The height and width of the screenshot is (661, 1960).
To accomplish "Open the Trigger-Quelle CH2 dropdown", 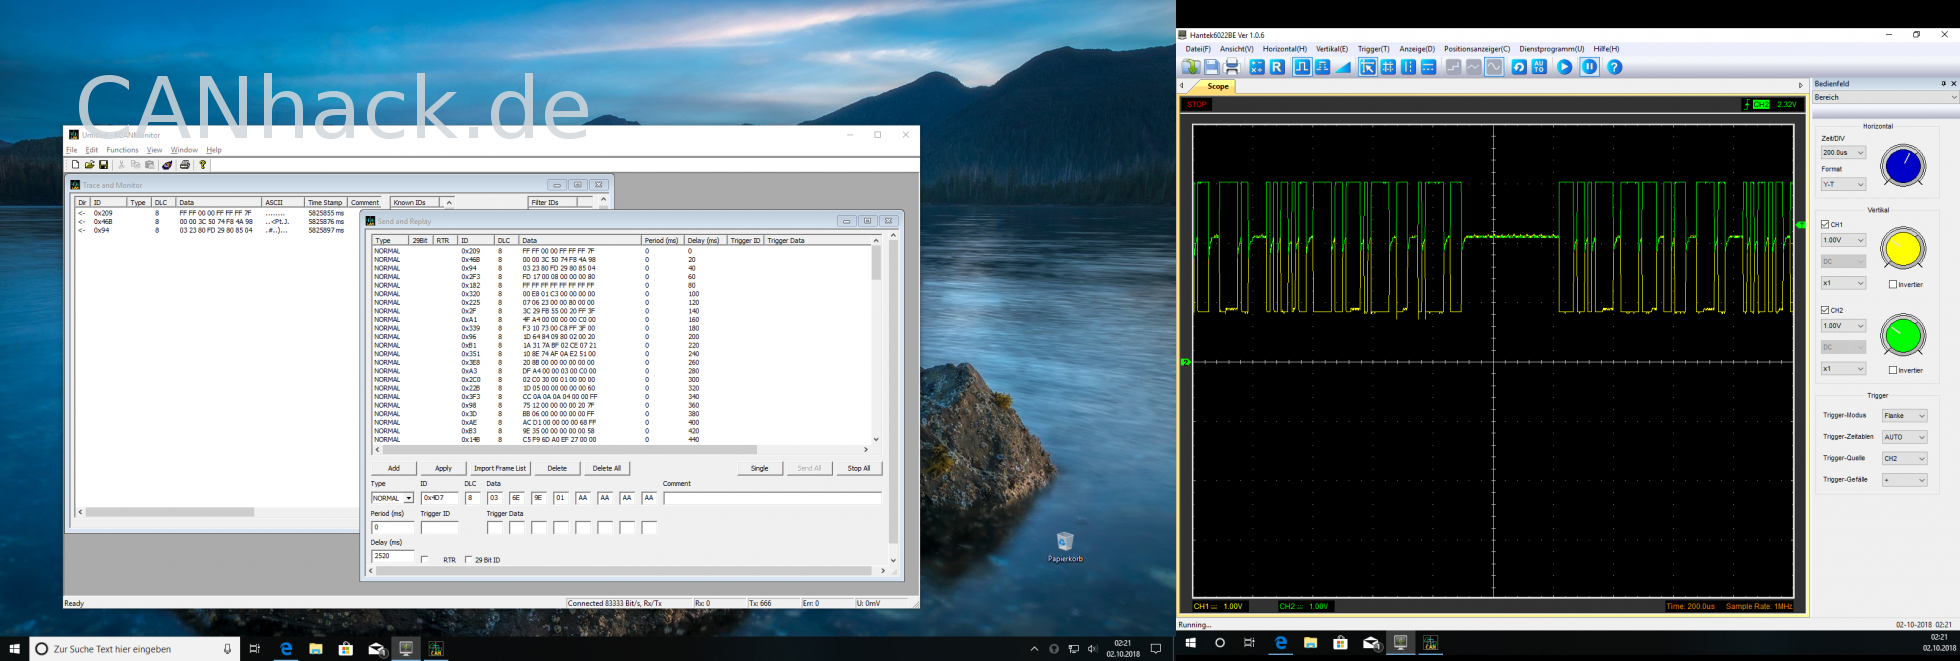I will click(x=1904, y=459).
